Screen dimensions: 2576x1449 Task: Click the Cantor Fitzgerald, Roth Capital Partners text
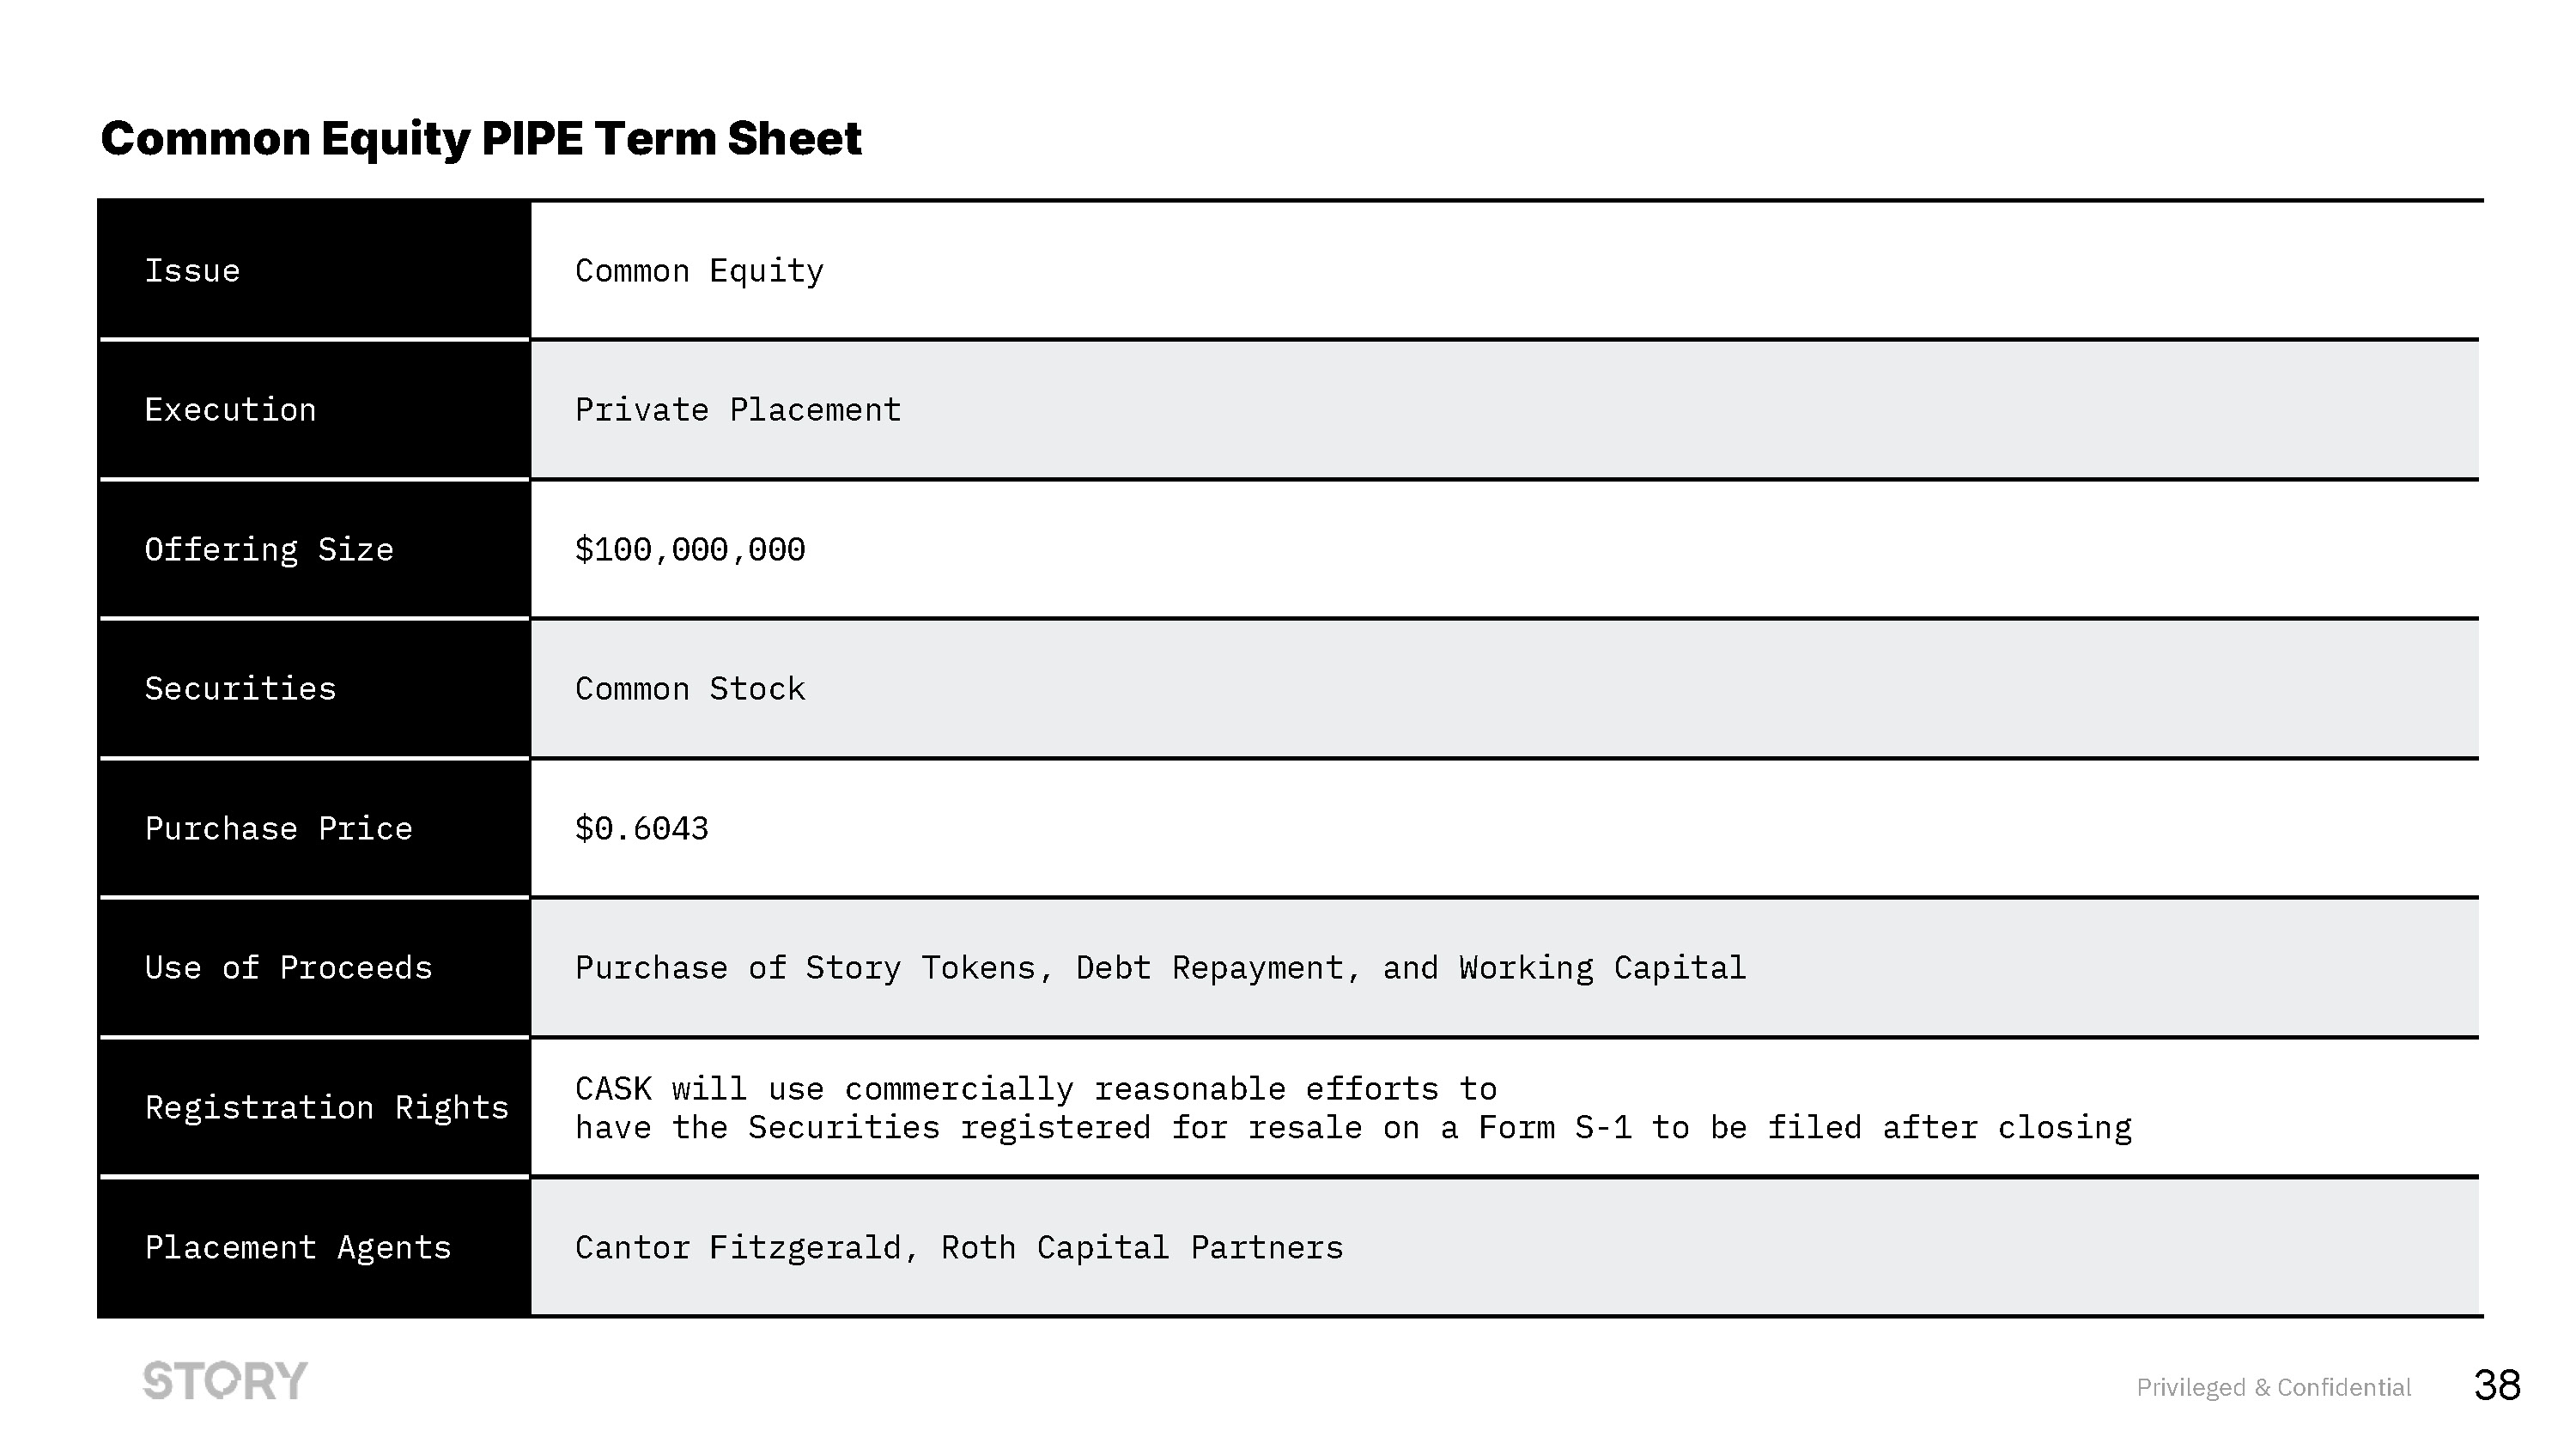(x=959, y=1248)
